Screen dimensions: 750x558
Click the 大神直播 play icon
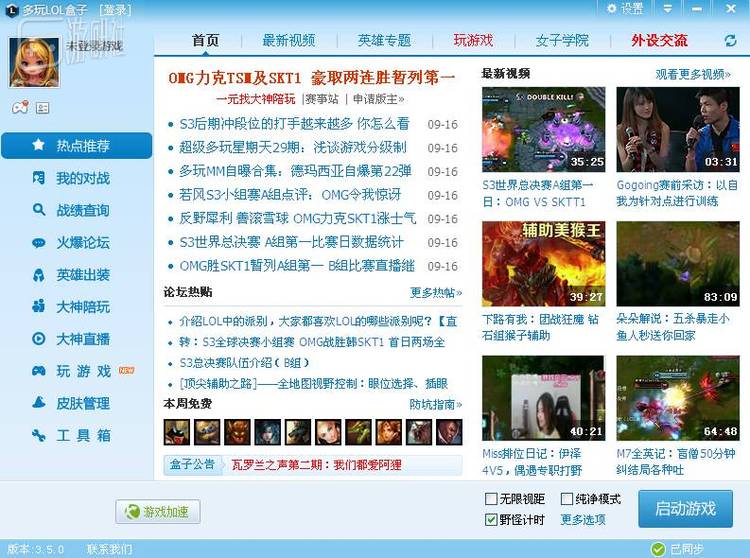pyautogui.click(x=38, y=339)
